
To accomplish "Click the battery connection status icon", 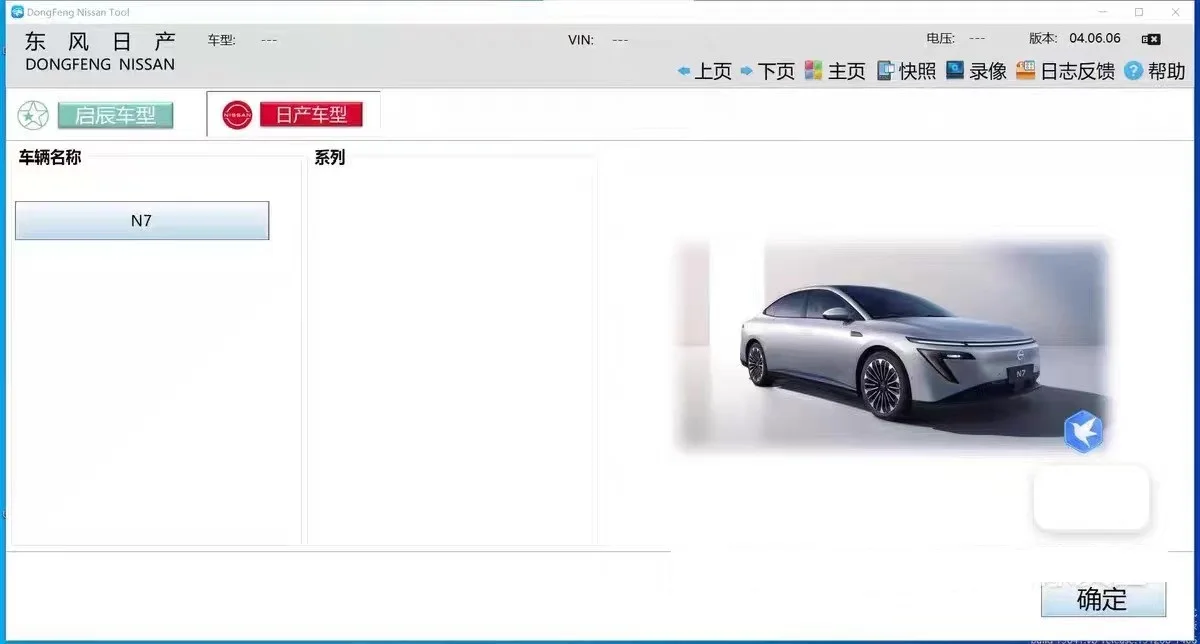I will click(x=1151, y=39).
